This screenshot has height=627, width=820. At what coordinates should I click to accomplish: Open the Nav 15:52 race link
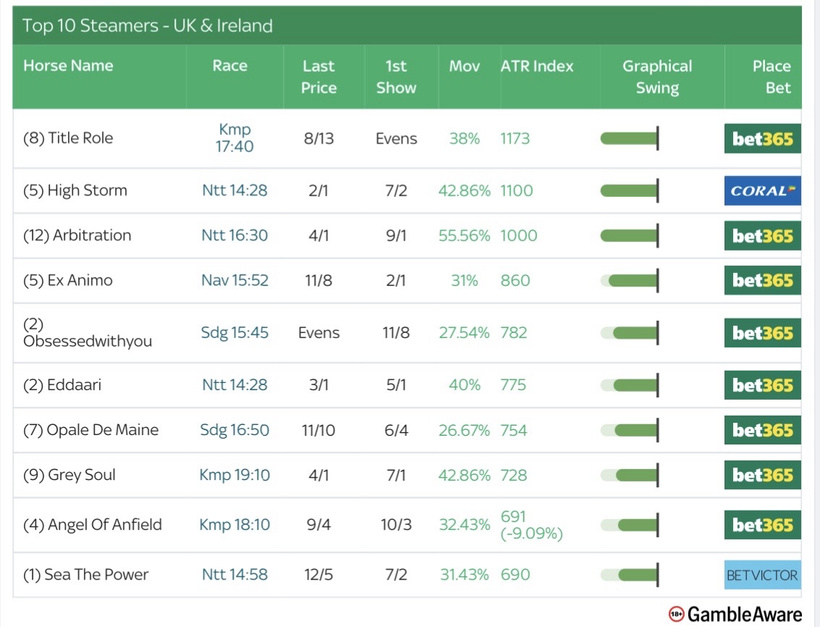235,280
